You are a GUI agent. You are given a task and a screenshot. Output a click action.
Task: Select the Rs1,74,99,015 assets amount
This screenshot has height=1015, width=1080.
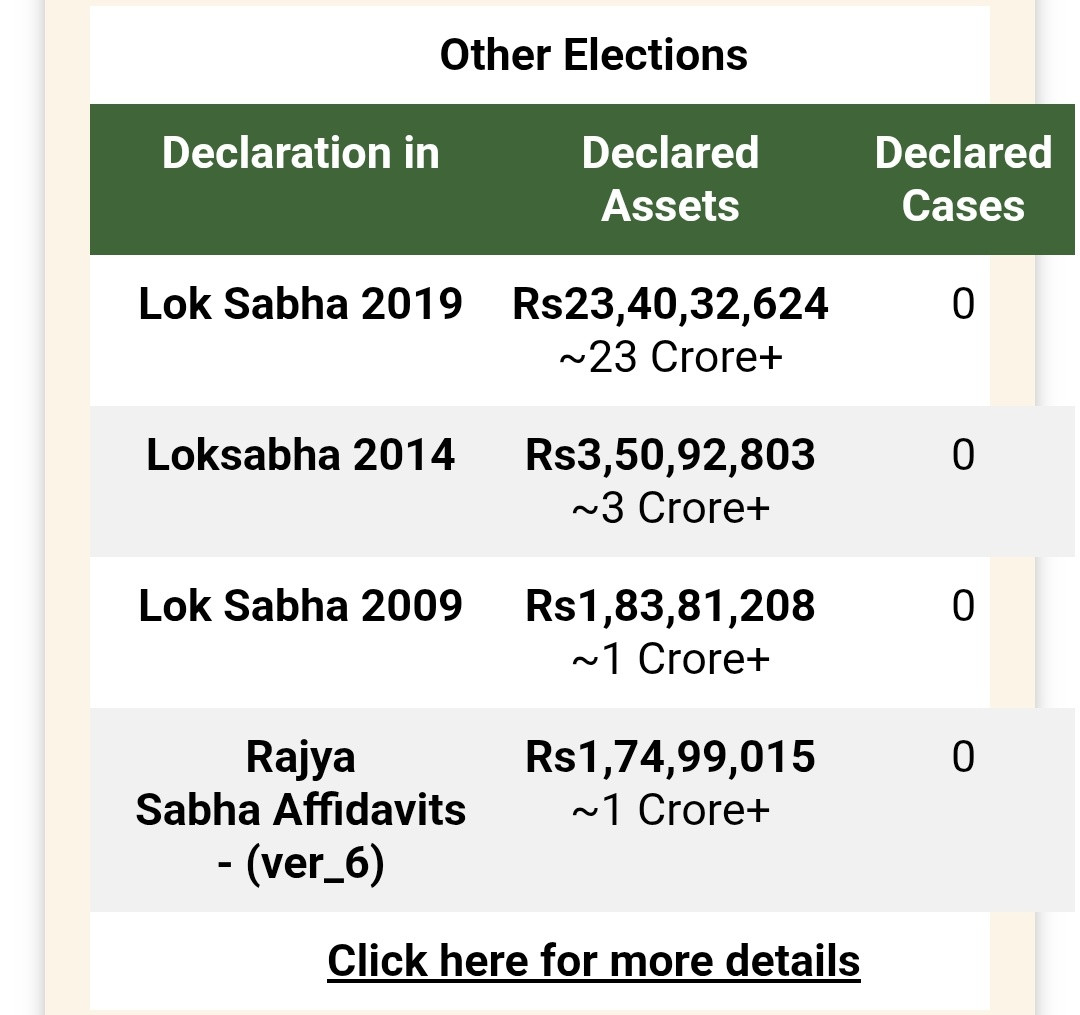tap(670, 757)
